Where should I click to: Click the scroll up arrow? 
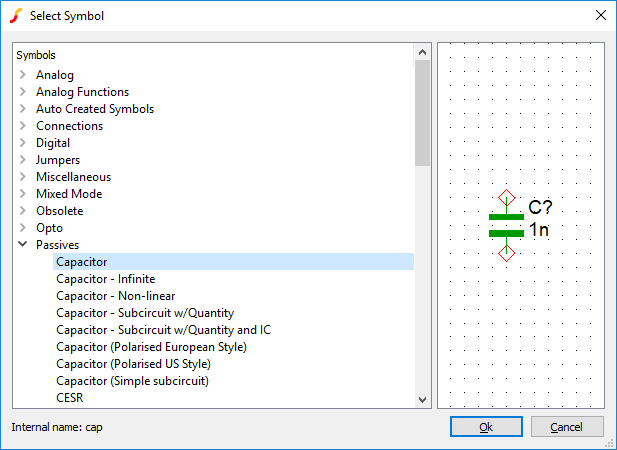[423, 52]
